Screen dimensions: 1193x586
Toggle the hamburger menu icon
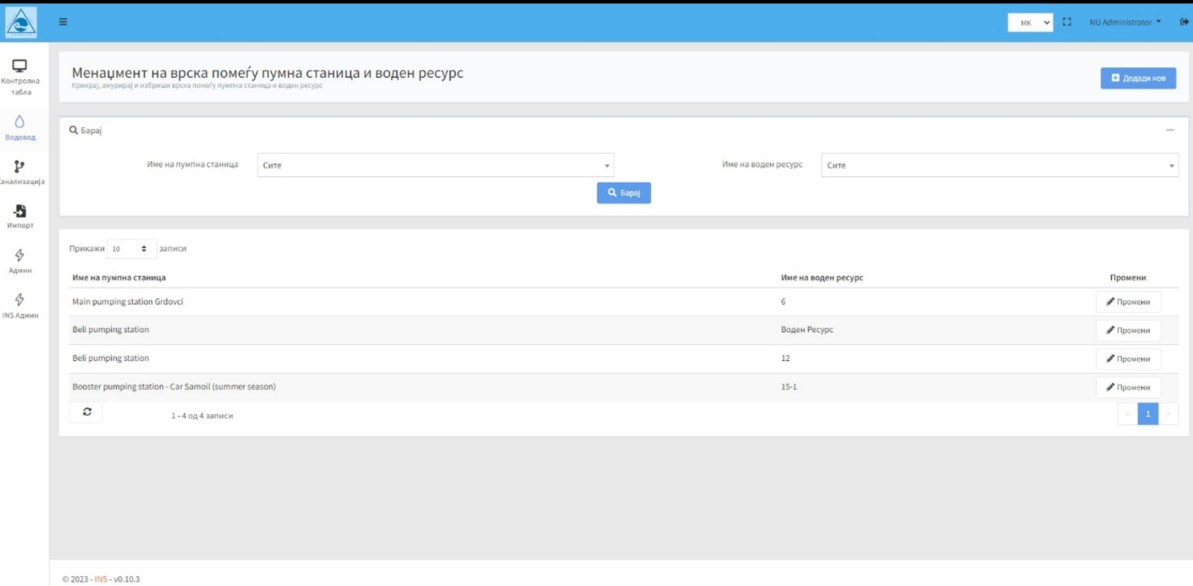pos(63,22)
